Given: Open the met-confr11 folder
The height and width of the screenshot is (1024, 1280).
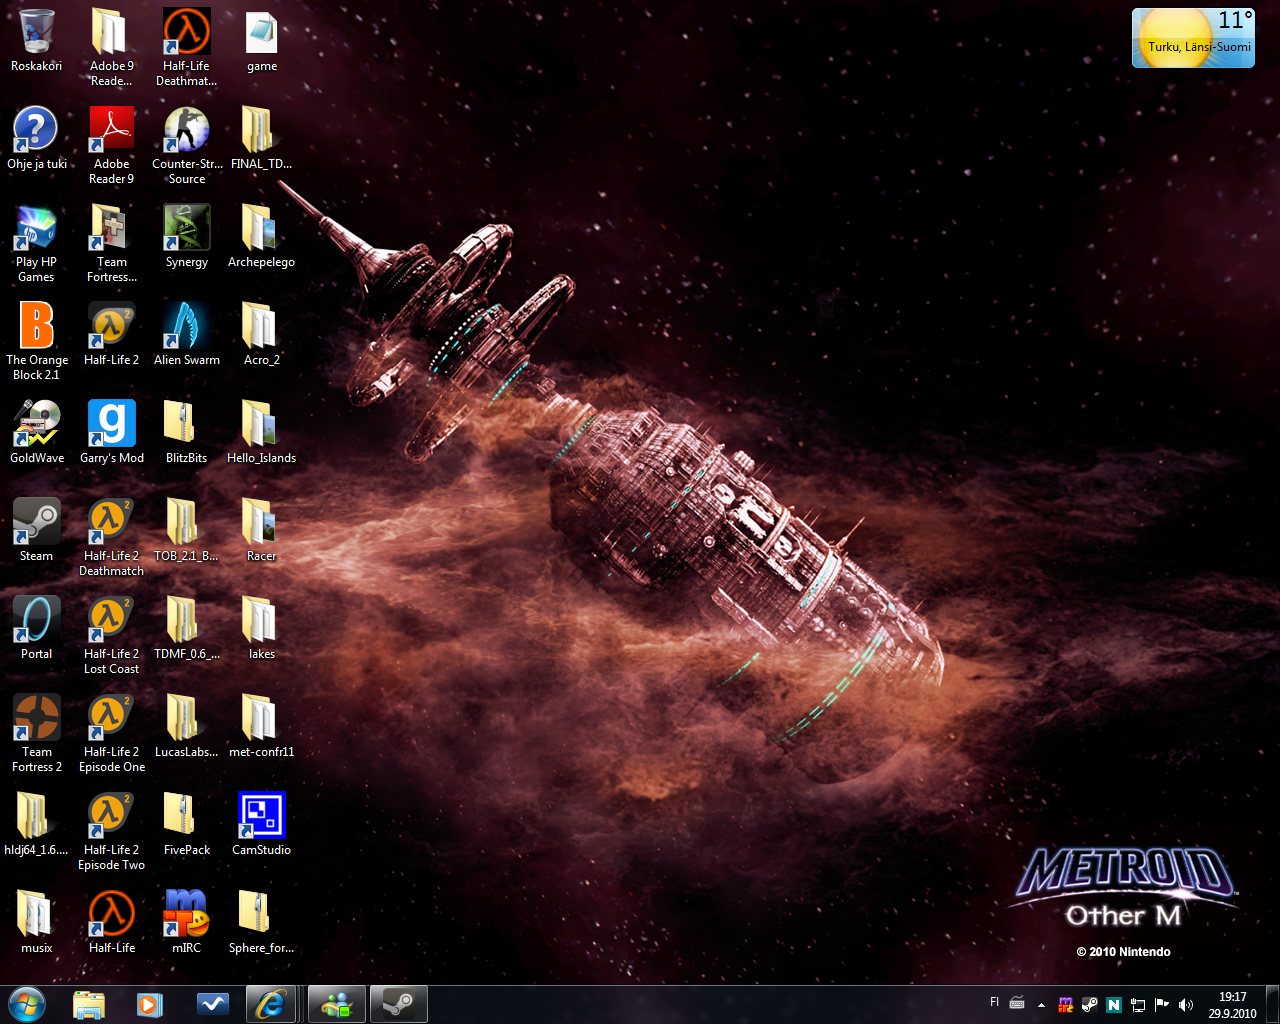Looking at the screenshot, I should pyautogui.click(x=261, y=726).
